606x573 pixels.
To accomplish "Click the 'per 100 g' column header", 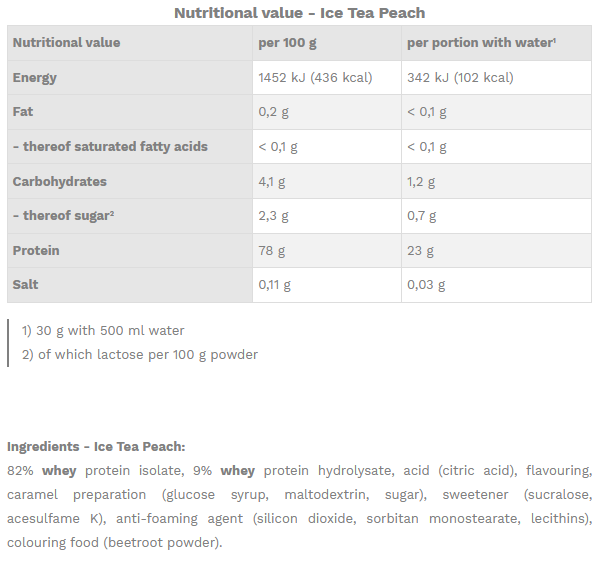I will pyautogui.click(x=287, y=43).
